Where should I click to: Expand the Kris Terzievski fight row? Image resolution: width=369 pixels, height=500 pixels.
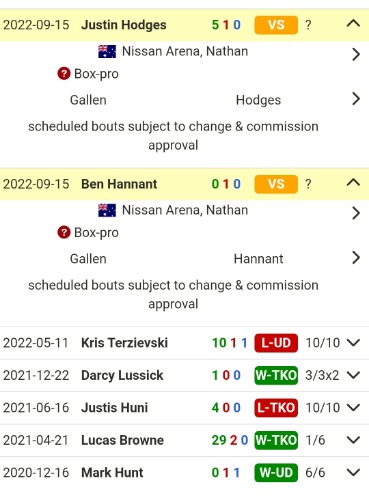pyautogui.click(x=353, y=343)
